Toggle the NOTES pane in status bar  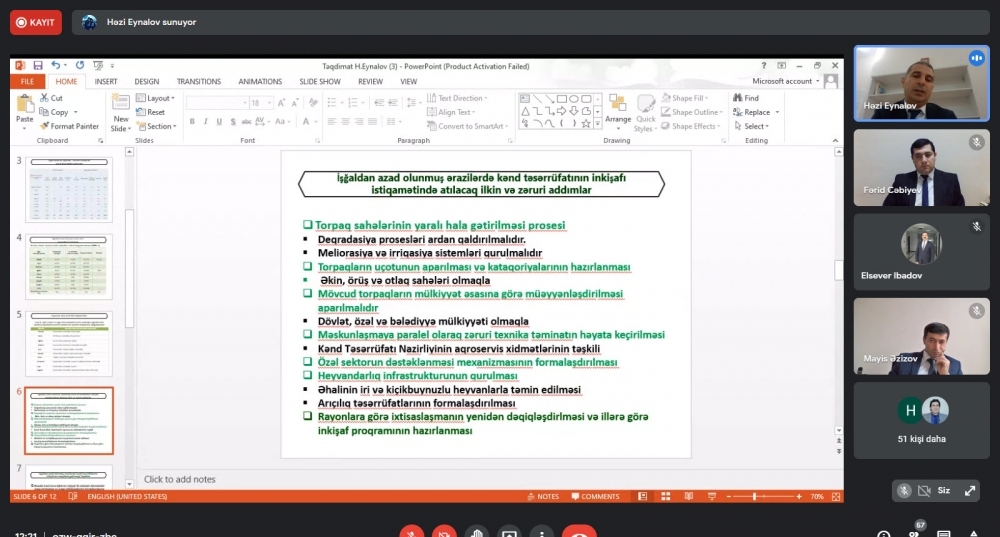[x=543, y=496]
